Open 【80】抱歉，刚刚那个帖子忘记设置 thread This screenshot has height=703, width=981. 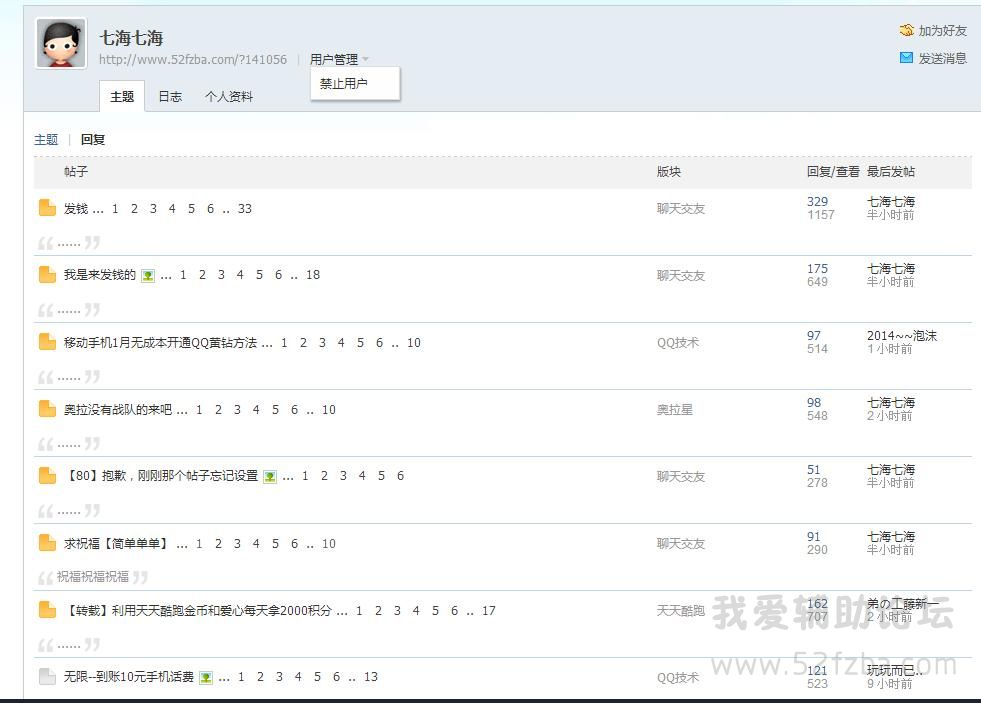coord(161,476)
